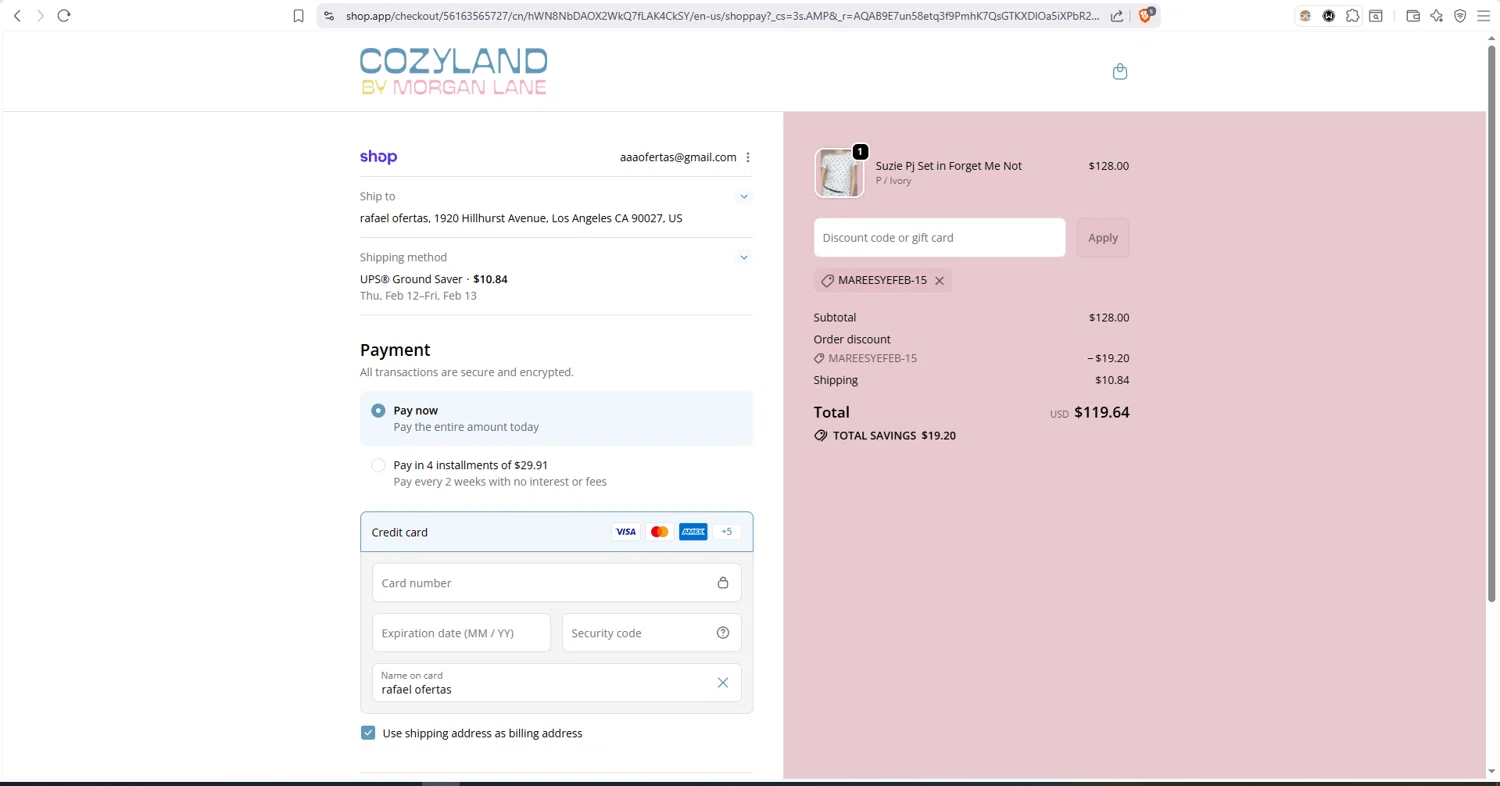Click the Mastercard logo
This screenshot has height=786, width=1500.
point(659,532)
